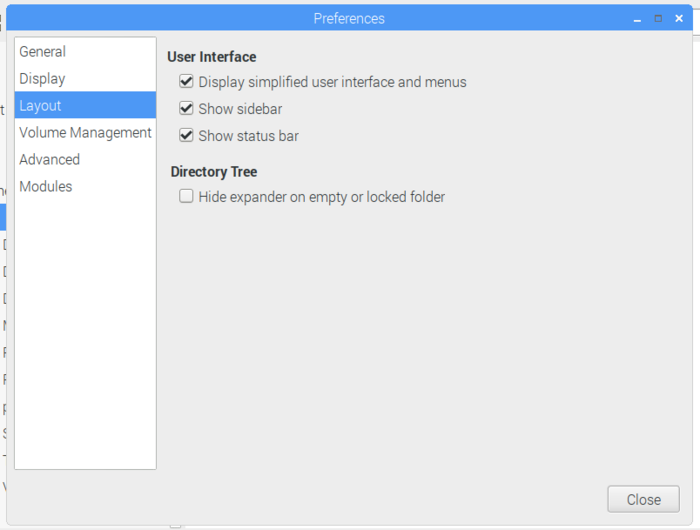
Task: Turn off Show status bar
Action: 186,136
